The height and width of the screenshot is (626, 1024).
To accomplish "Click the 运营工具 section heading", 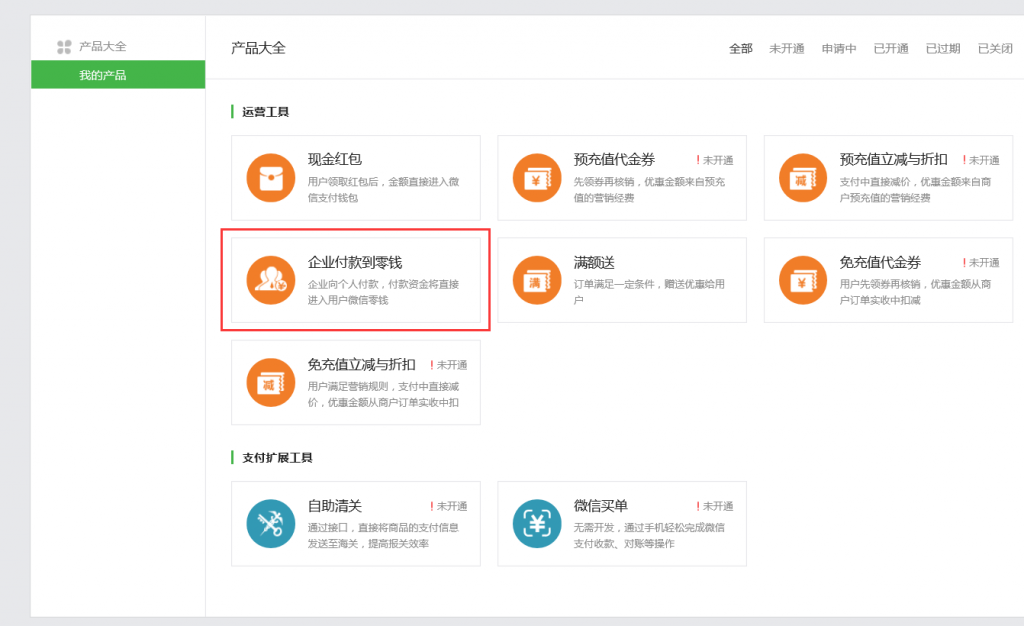I will (x=265, y=112).
